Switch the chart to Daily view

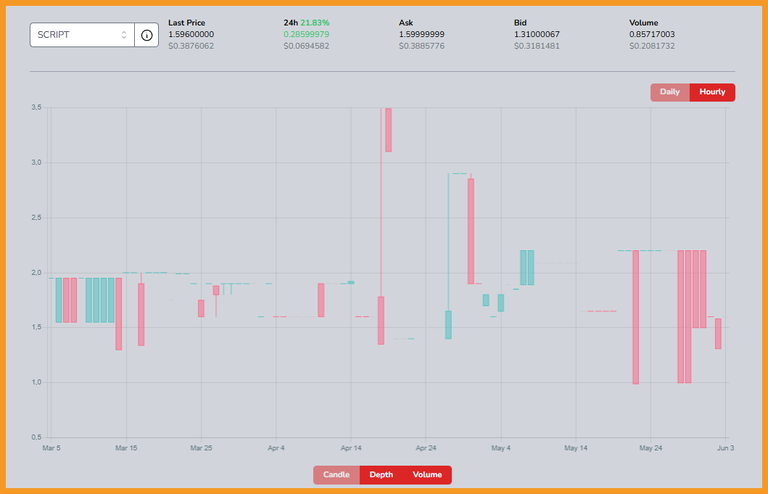click(670, 92)
